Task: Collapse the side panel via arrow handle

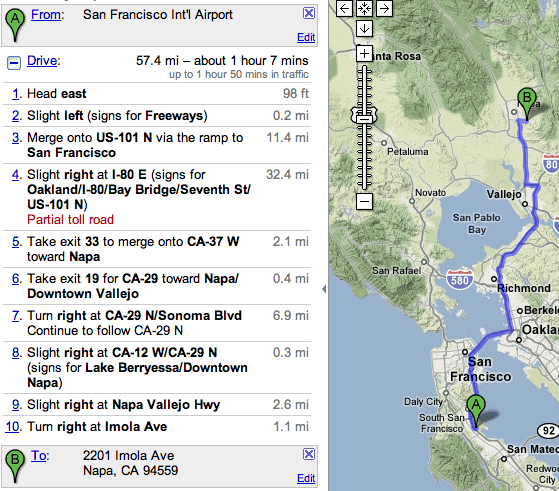Action: 324,289
